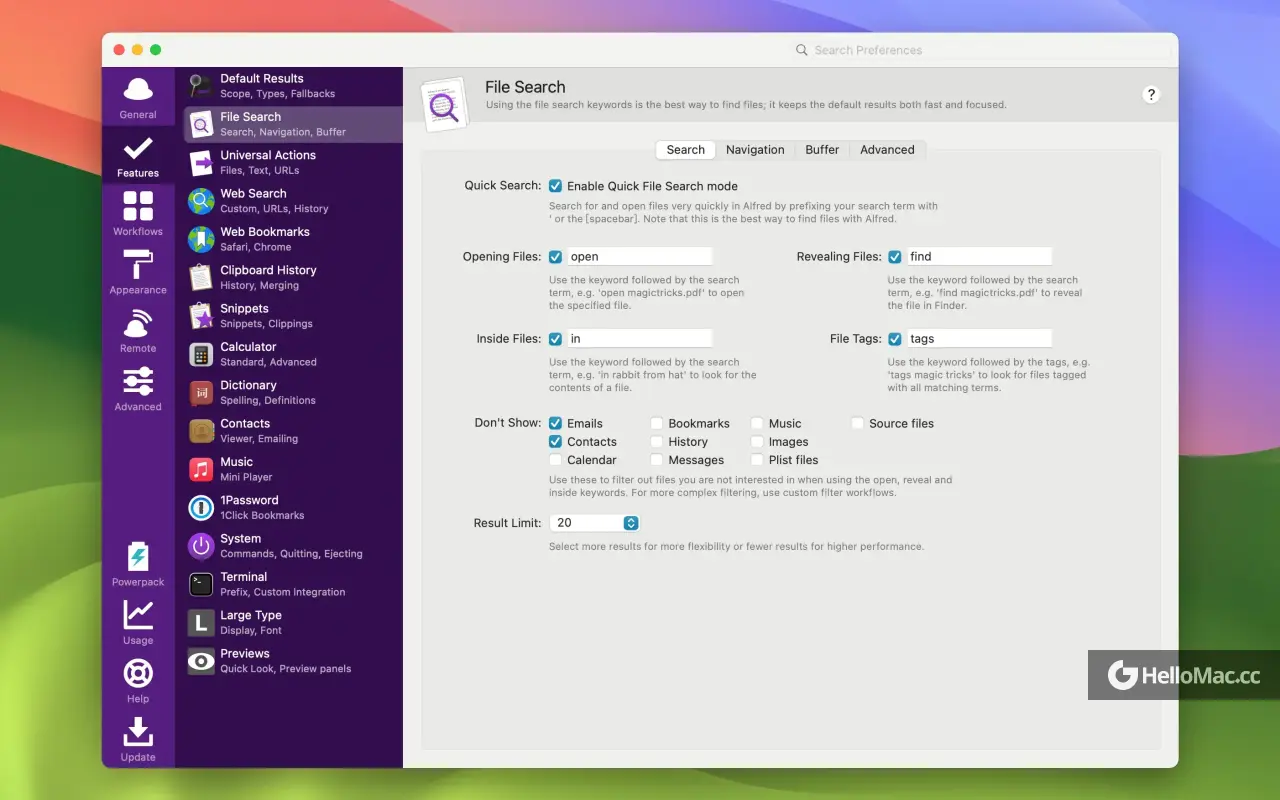Select Web Bookmarks feature icon
The image size is (1280, 800).
(202, 239)
